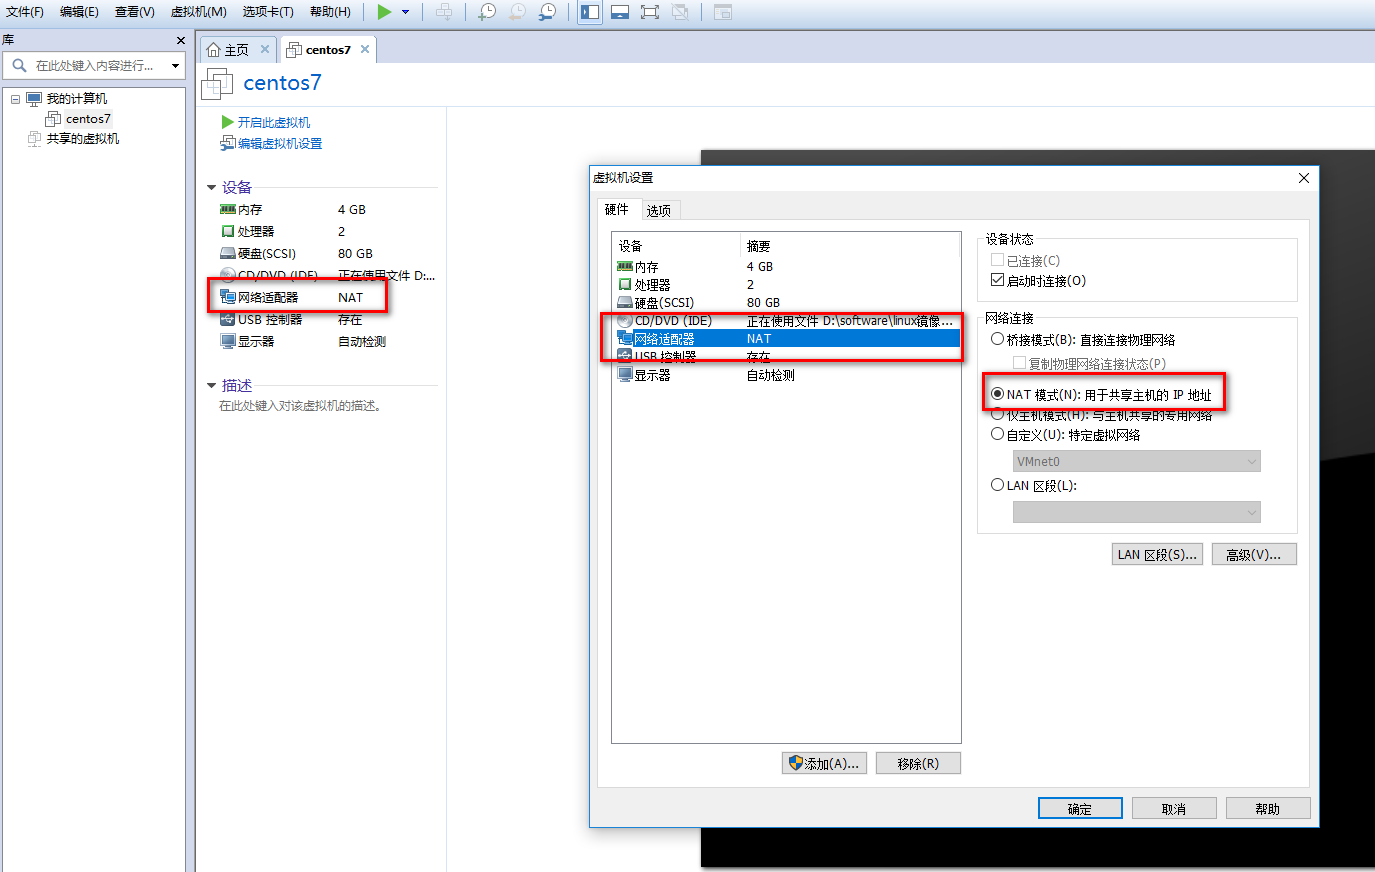This screenshot has width=1375, height=872.
Task: Click 高级(V)... button
Action: pos(1254,554)
